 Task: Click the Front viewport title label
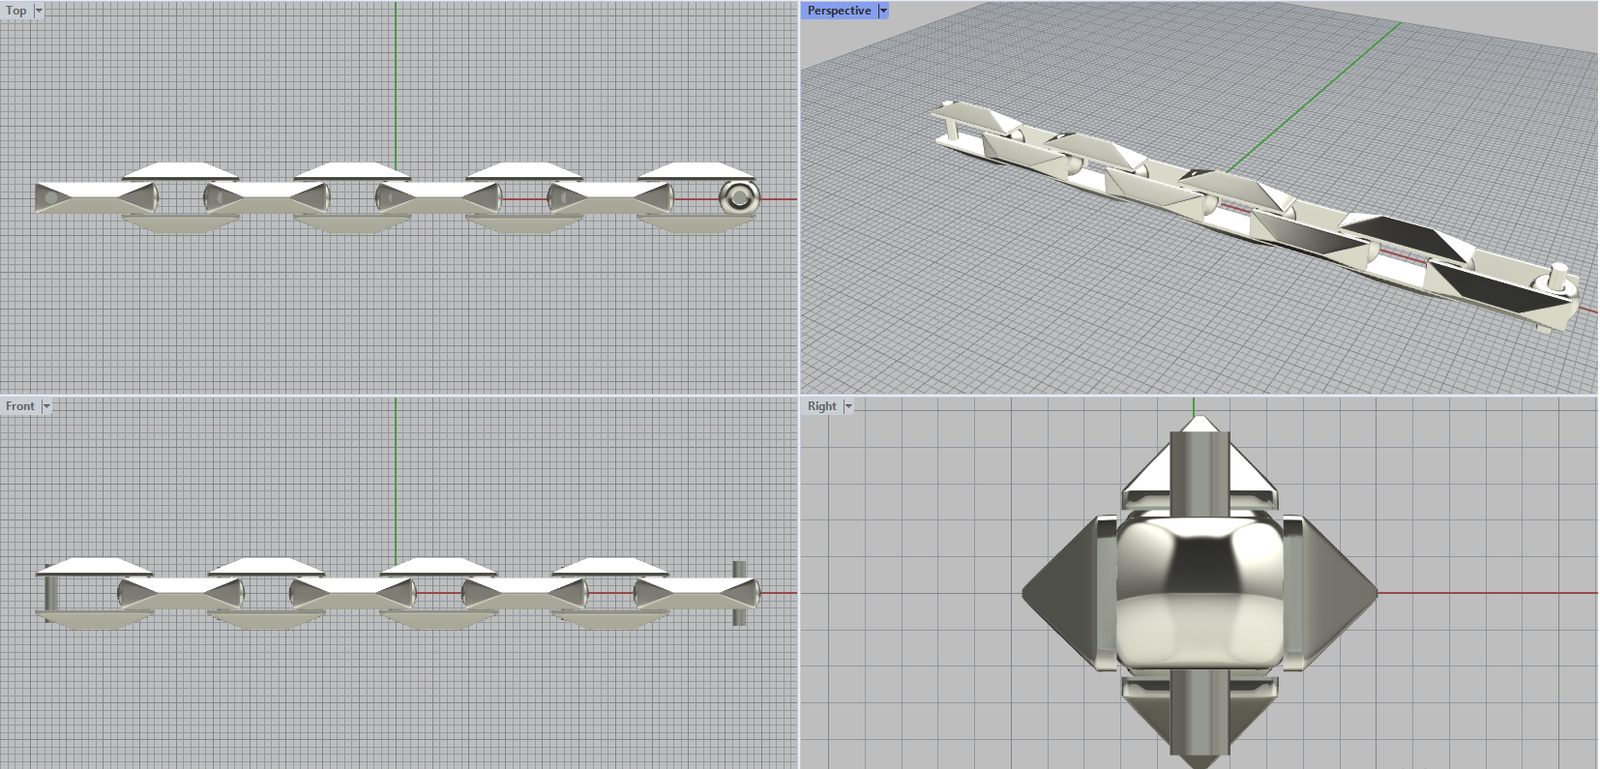click(19, 406)
